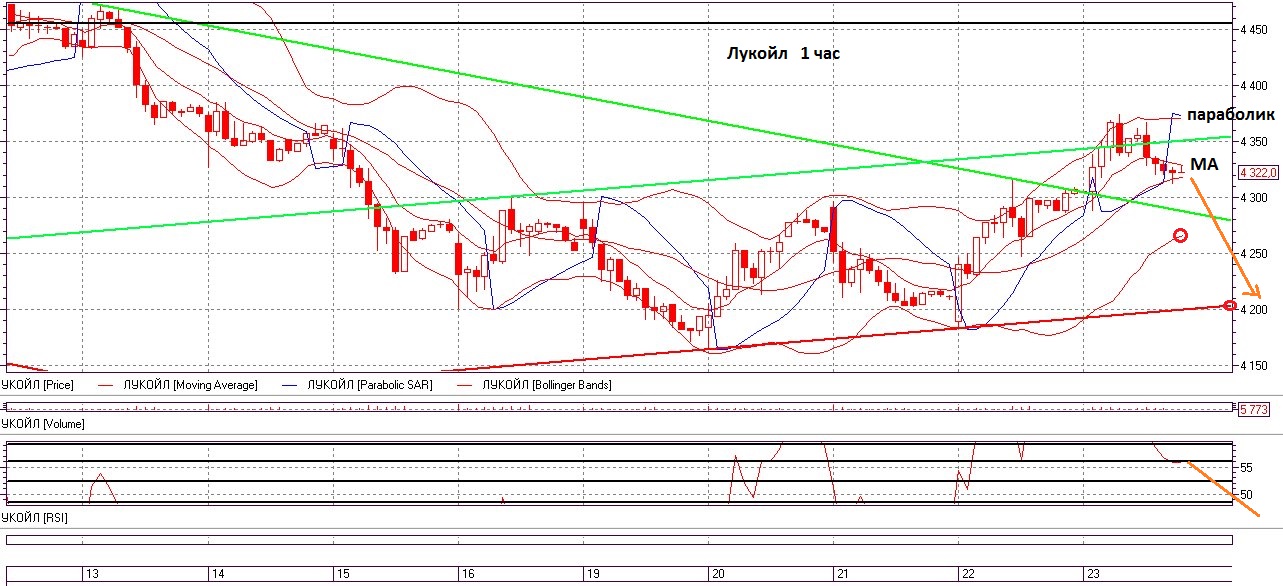Click the 4 200 price axis label
Viewport: 1283px width, 586px height.
tap(1255, 310)
